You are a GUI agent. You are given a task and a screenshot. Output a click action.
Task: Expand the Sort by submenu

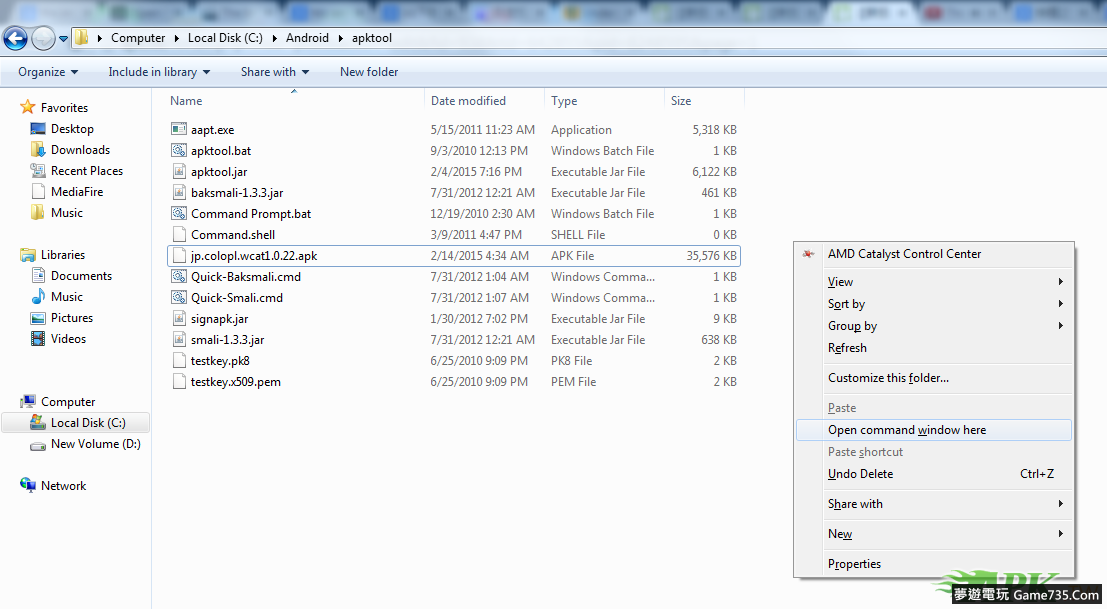point(846,304)
